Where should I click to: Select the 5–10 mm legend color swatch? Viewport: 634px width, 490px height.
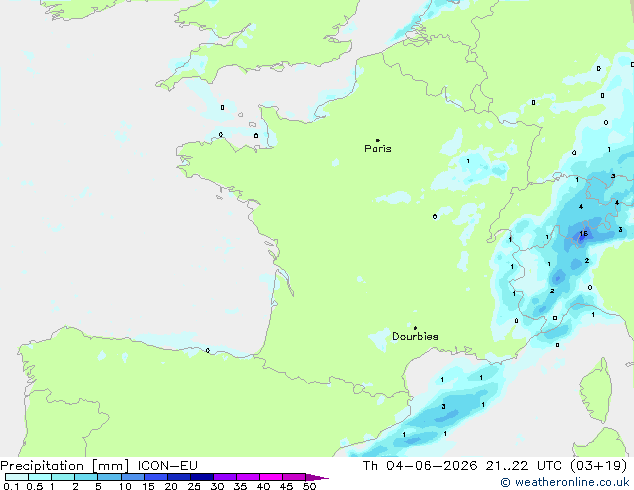(109, 477)
